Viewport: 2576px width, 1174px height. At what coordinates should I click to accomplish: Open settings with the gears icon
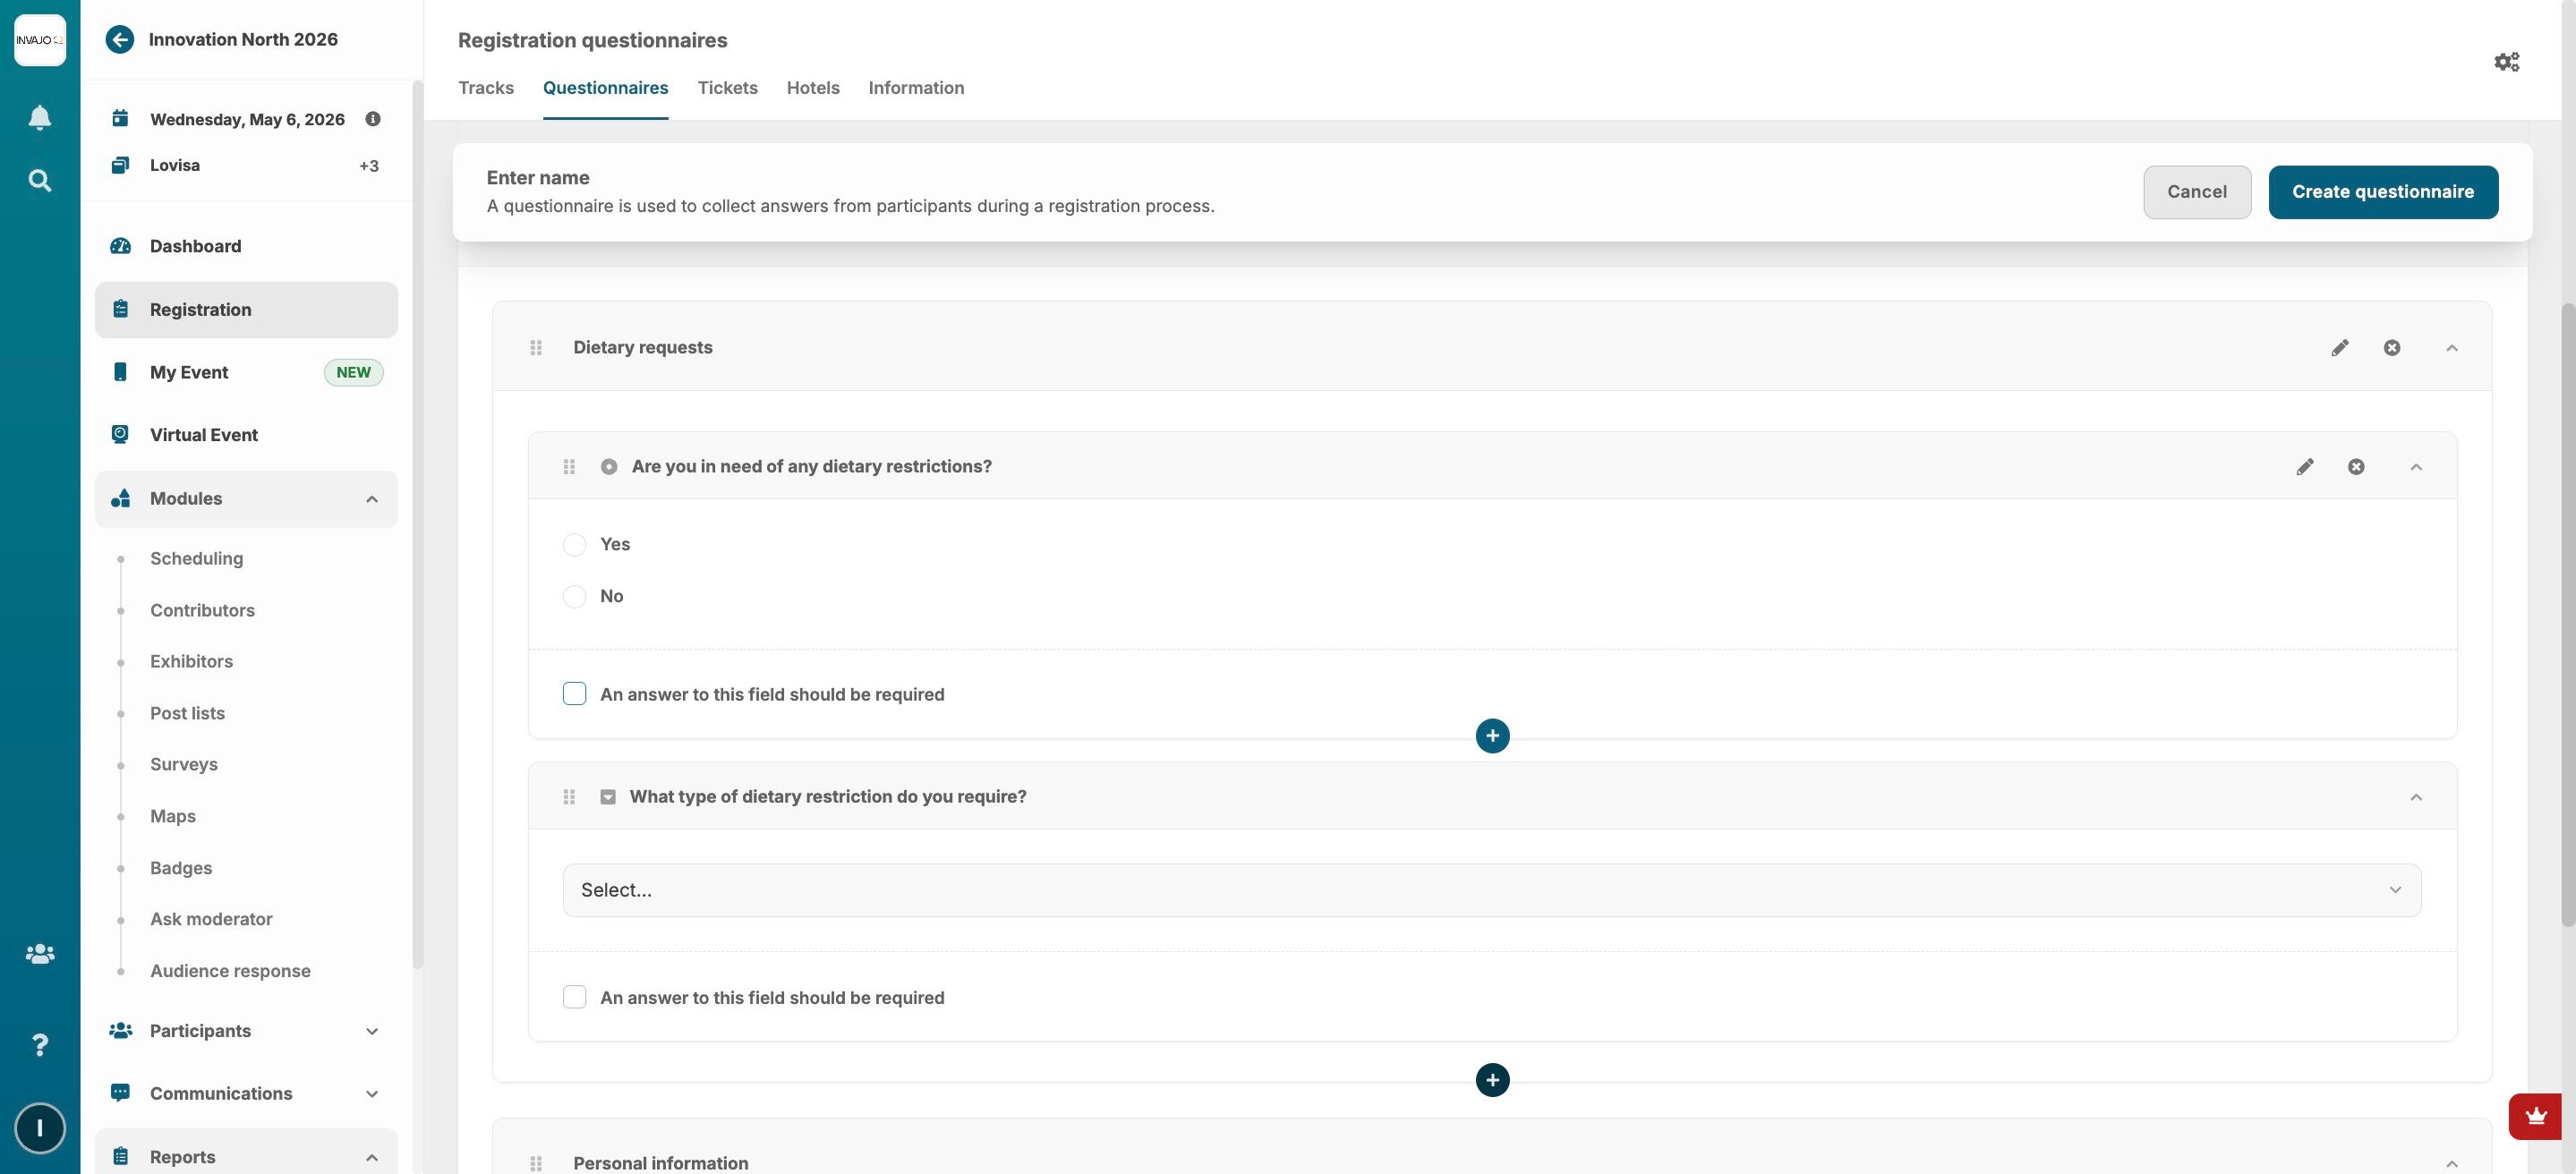click(x=2506, y=62)
